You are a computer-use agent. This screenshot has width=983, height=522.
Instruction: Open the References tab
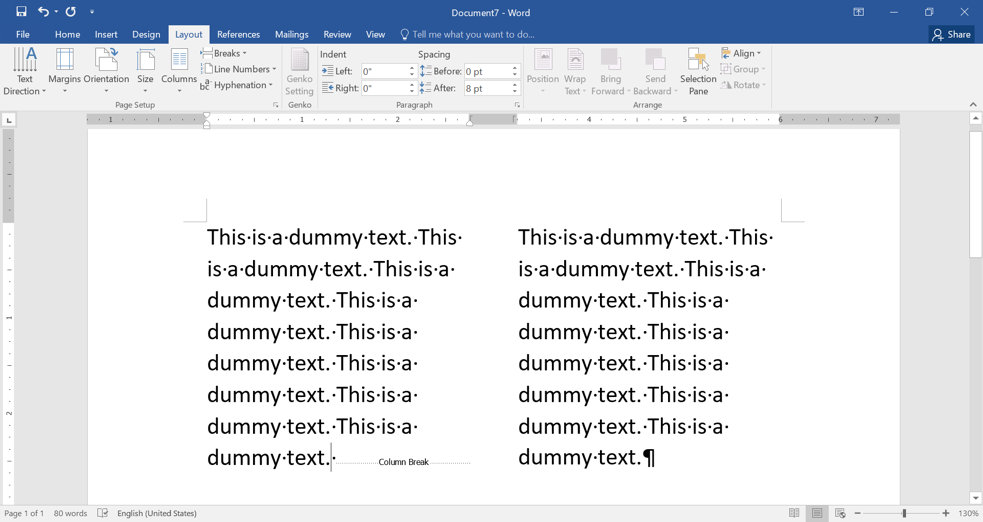pos(238,34)
